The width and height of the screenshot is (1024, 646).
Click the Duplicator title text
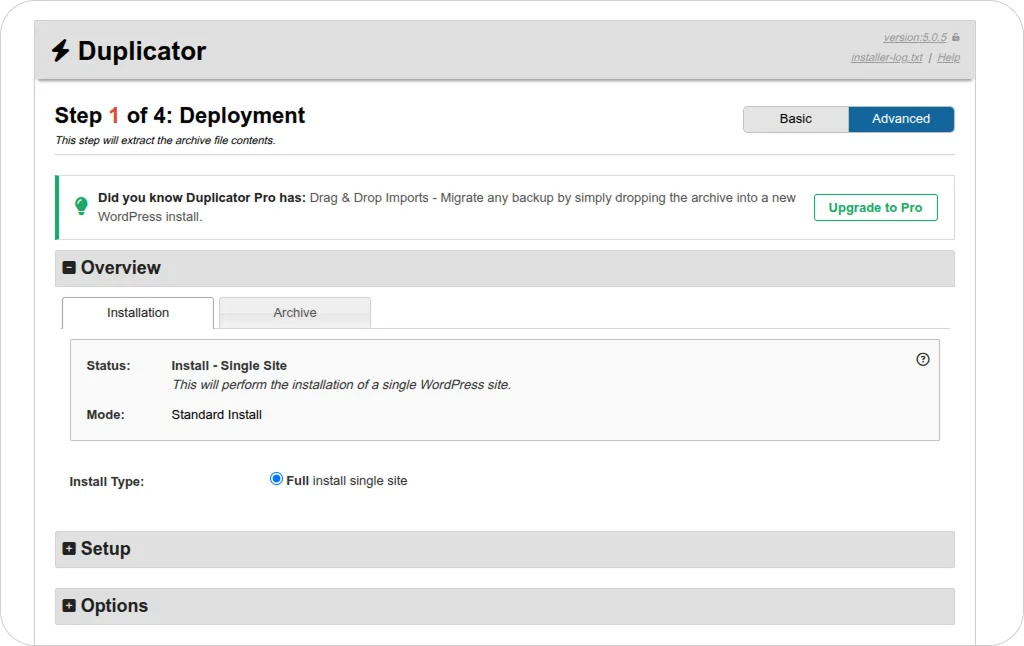point(142,51)
